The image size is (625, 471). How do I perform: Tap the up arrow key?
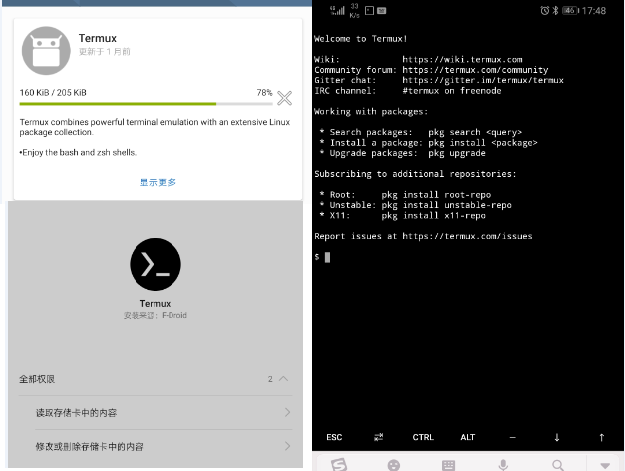tap(601, 437)
